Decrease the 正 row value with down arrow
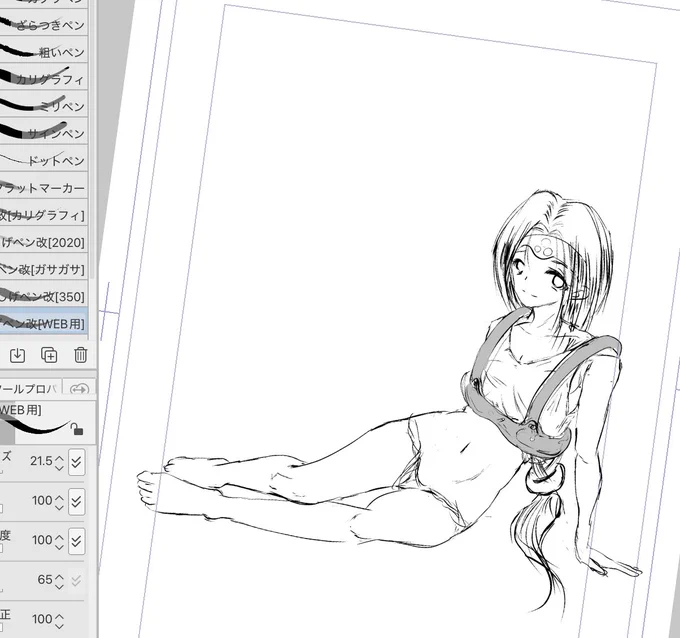The height and width of the screenshot is (638, 680). tap(59, 625)
